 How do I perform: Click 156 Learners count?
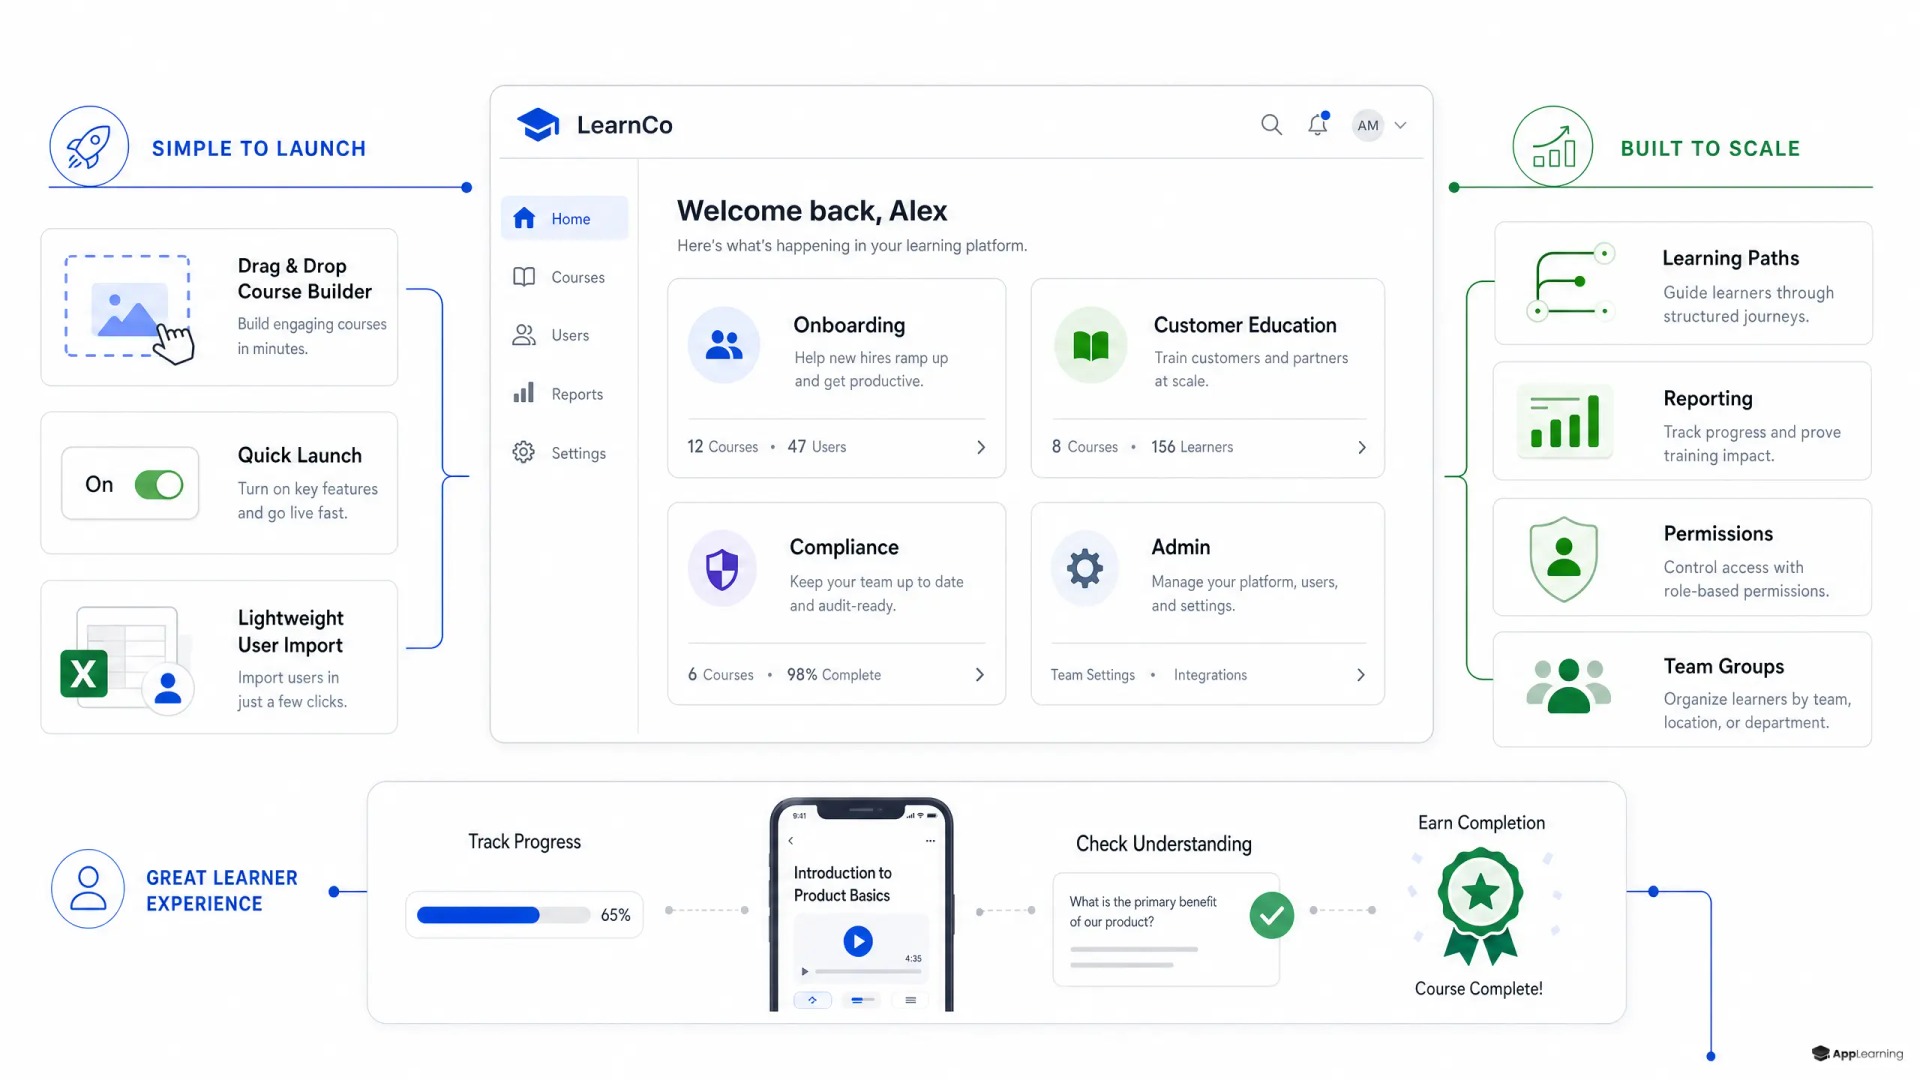(x=1192, y=447)
